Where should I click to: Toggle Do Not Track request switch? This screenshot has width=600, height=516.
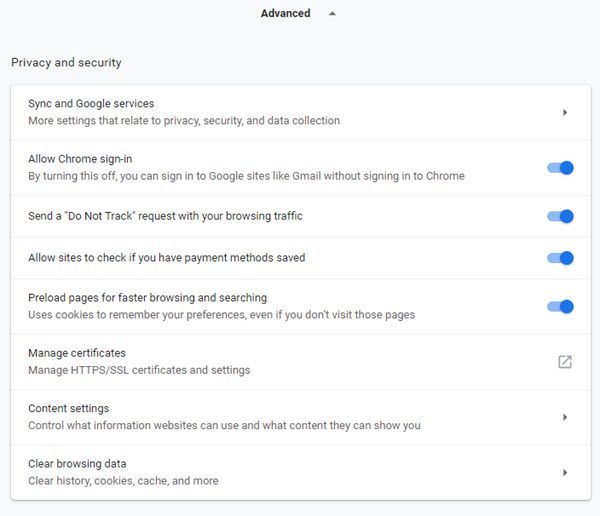point(560,216)
